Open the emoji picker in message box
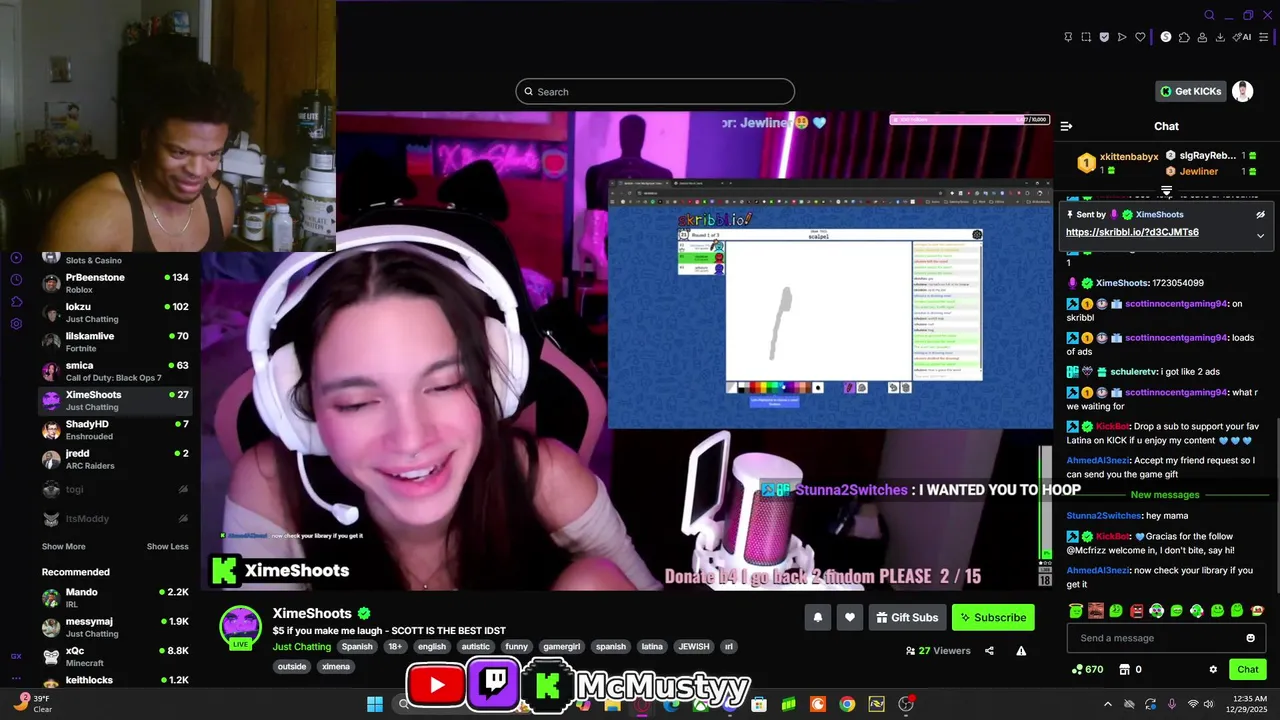The width and height of the screenshot is (1280, 720). [1250, 638]
